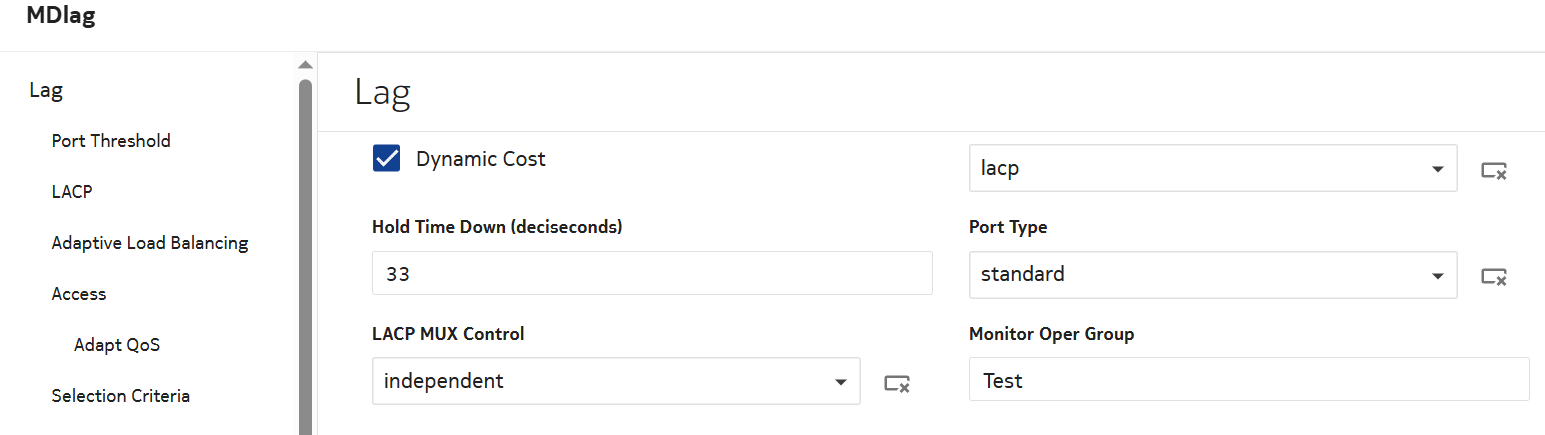Expand the Port Type dropdown
Image resolution: width=1545 pixels, height=435 pixels.
[x=1437, y=275]
